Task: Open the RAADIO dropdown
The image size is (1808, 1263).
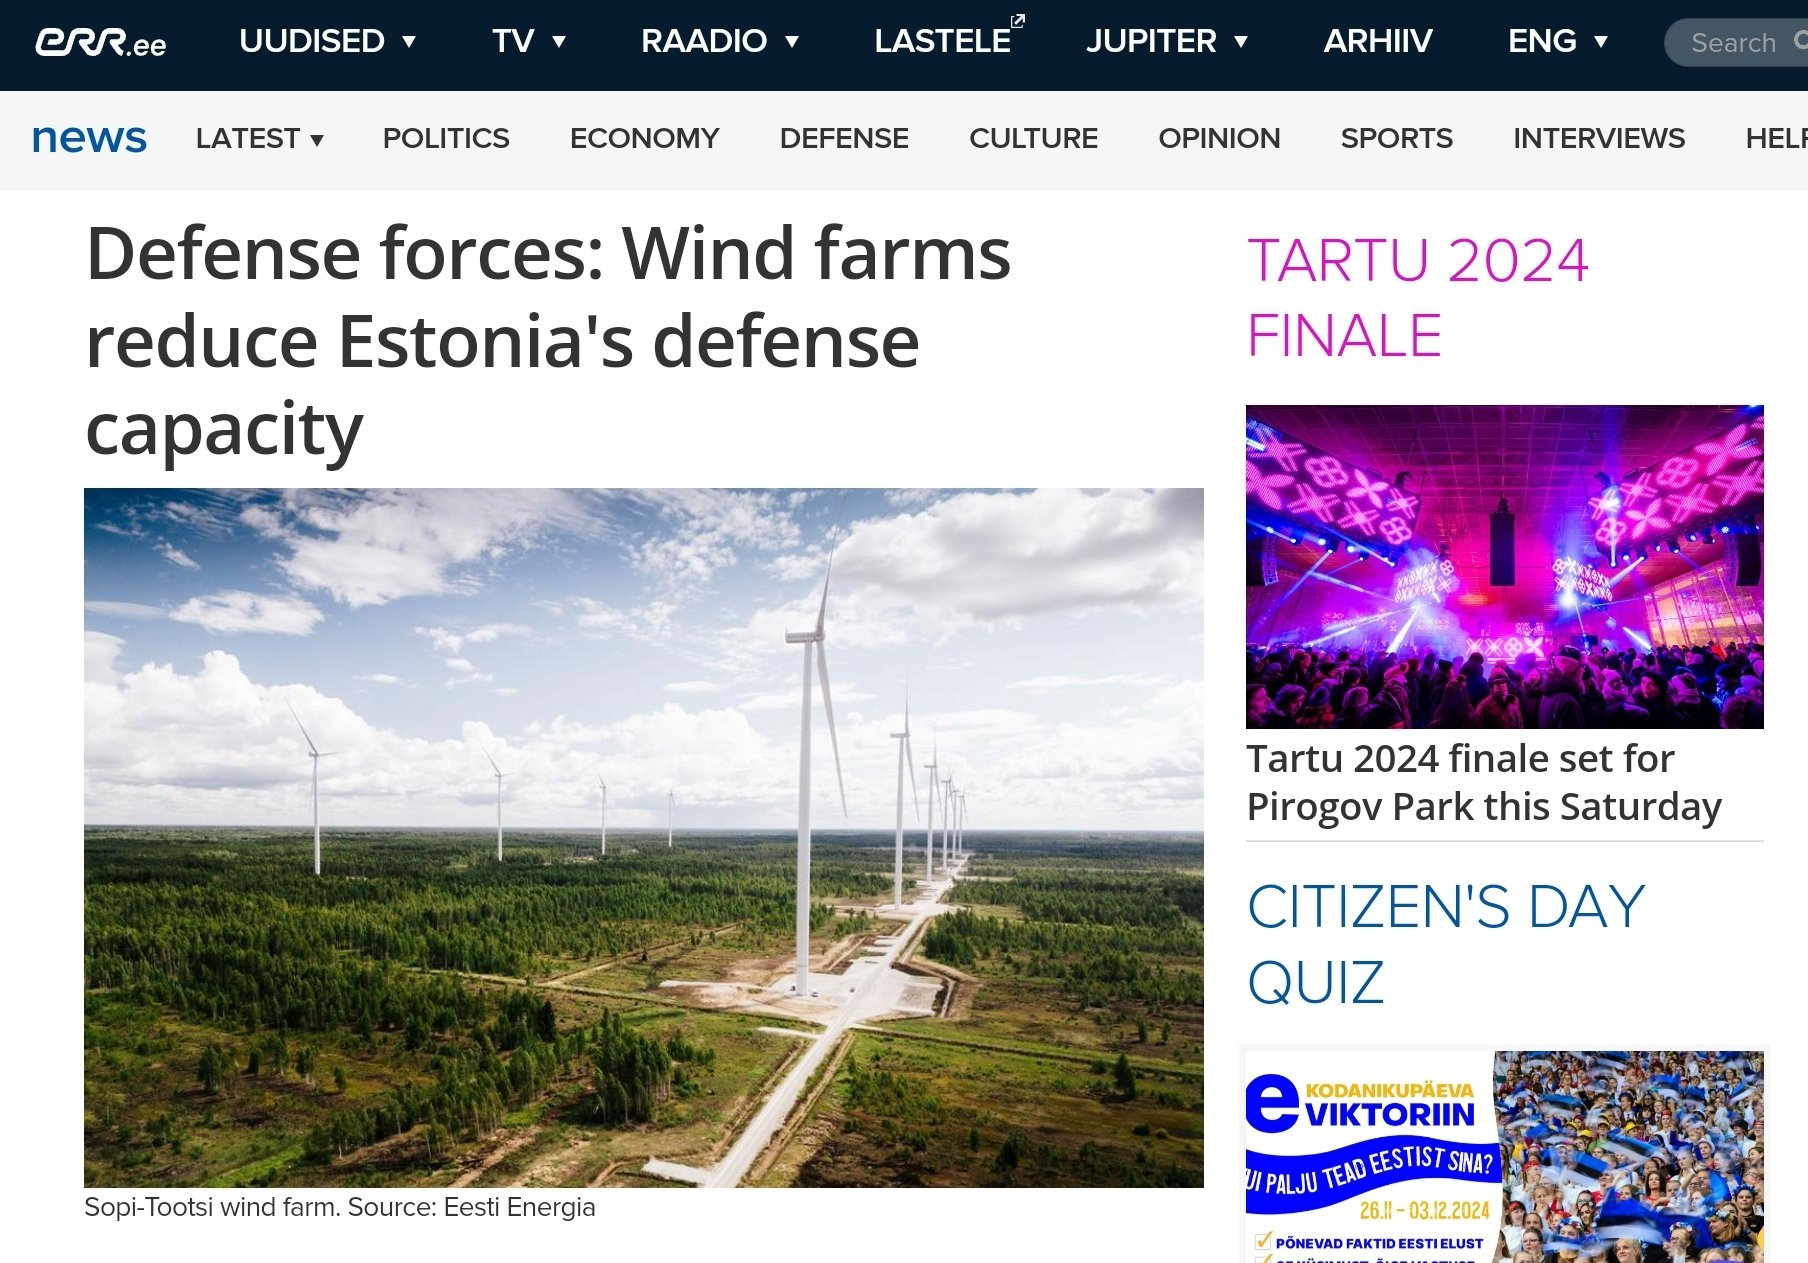Action: 720,41
